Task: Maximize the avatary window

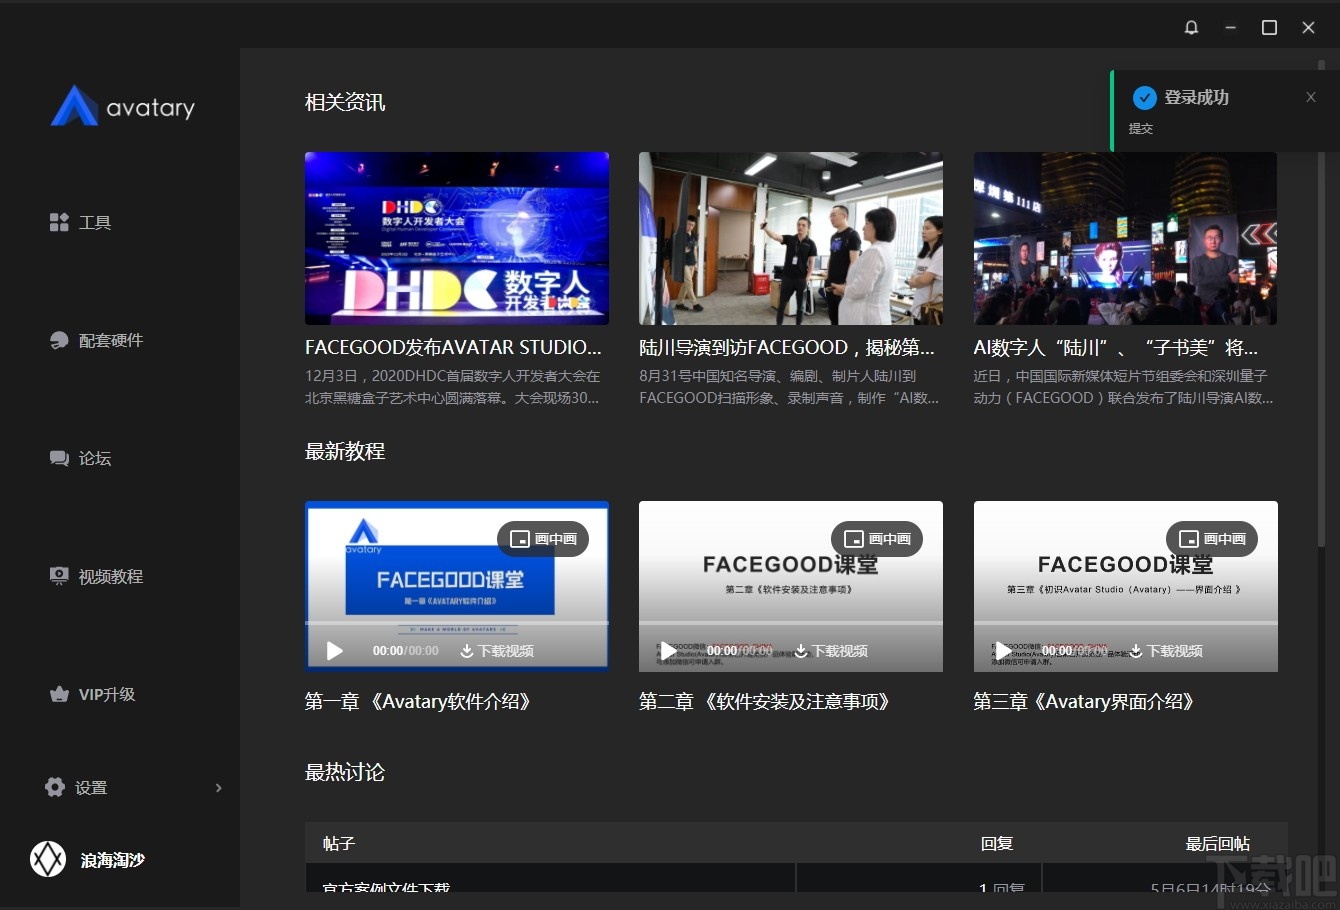Action: click(x=1269, y=27)
